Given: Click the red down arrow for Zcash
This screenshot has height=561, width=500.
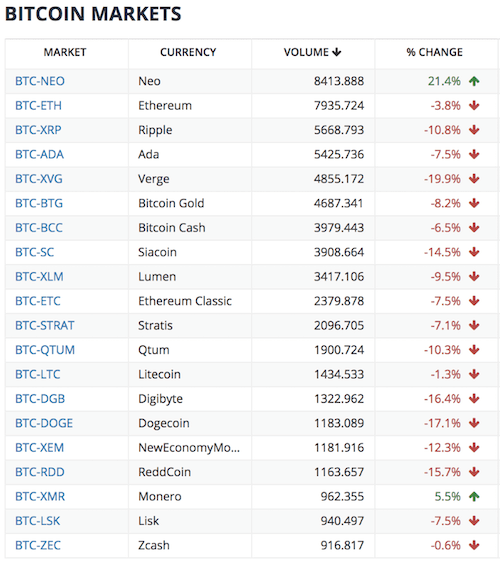Looking at the screenshot, I should coord(474,545).
